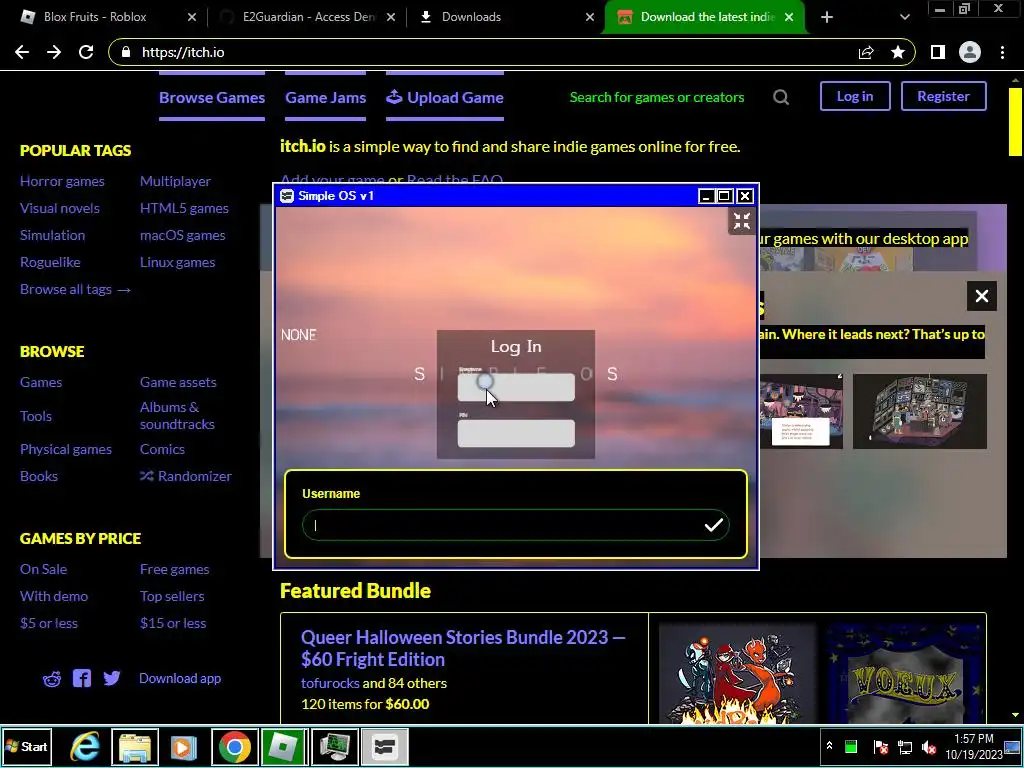This screenshot has height=768, width=1024.
Task: Open the browser side panel icon
Action: [938, 52]
